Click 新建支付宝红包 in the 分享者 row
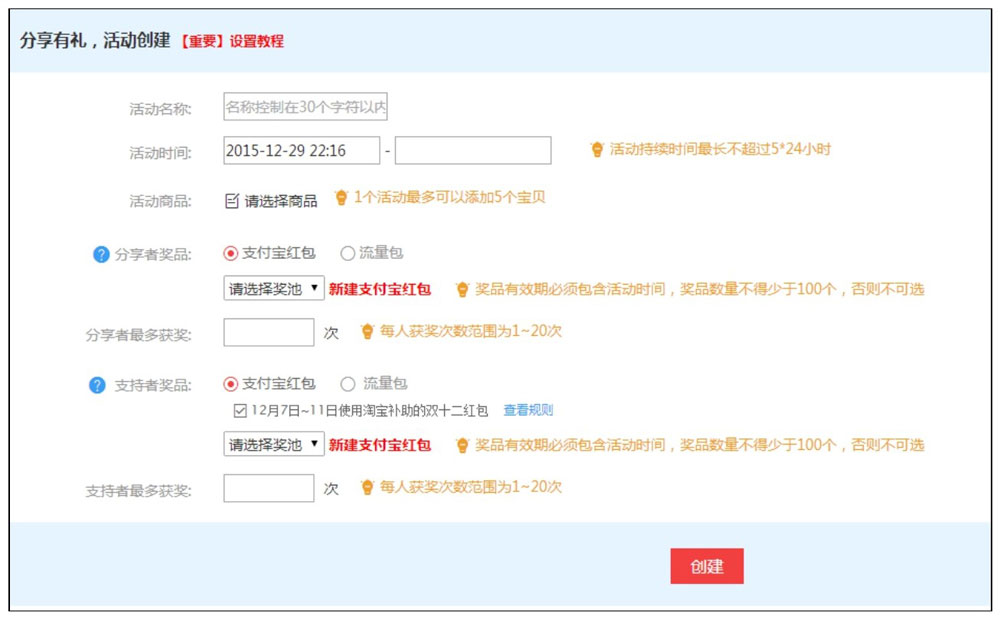 click(x=382, y=288)
